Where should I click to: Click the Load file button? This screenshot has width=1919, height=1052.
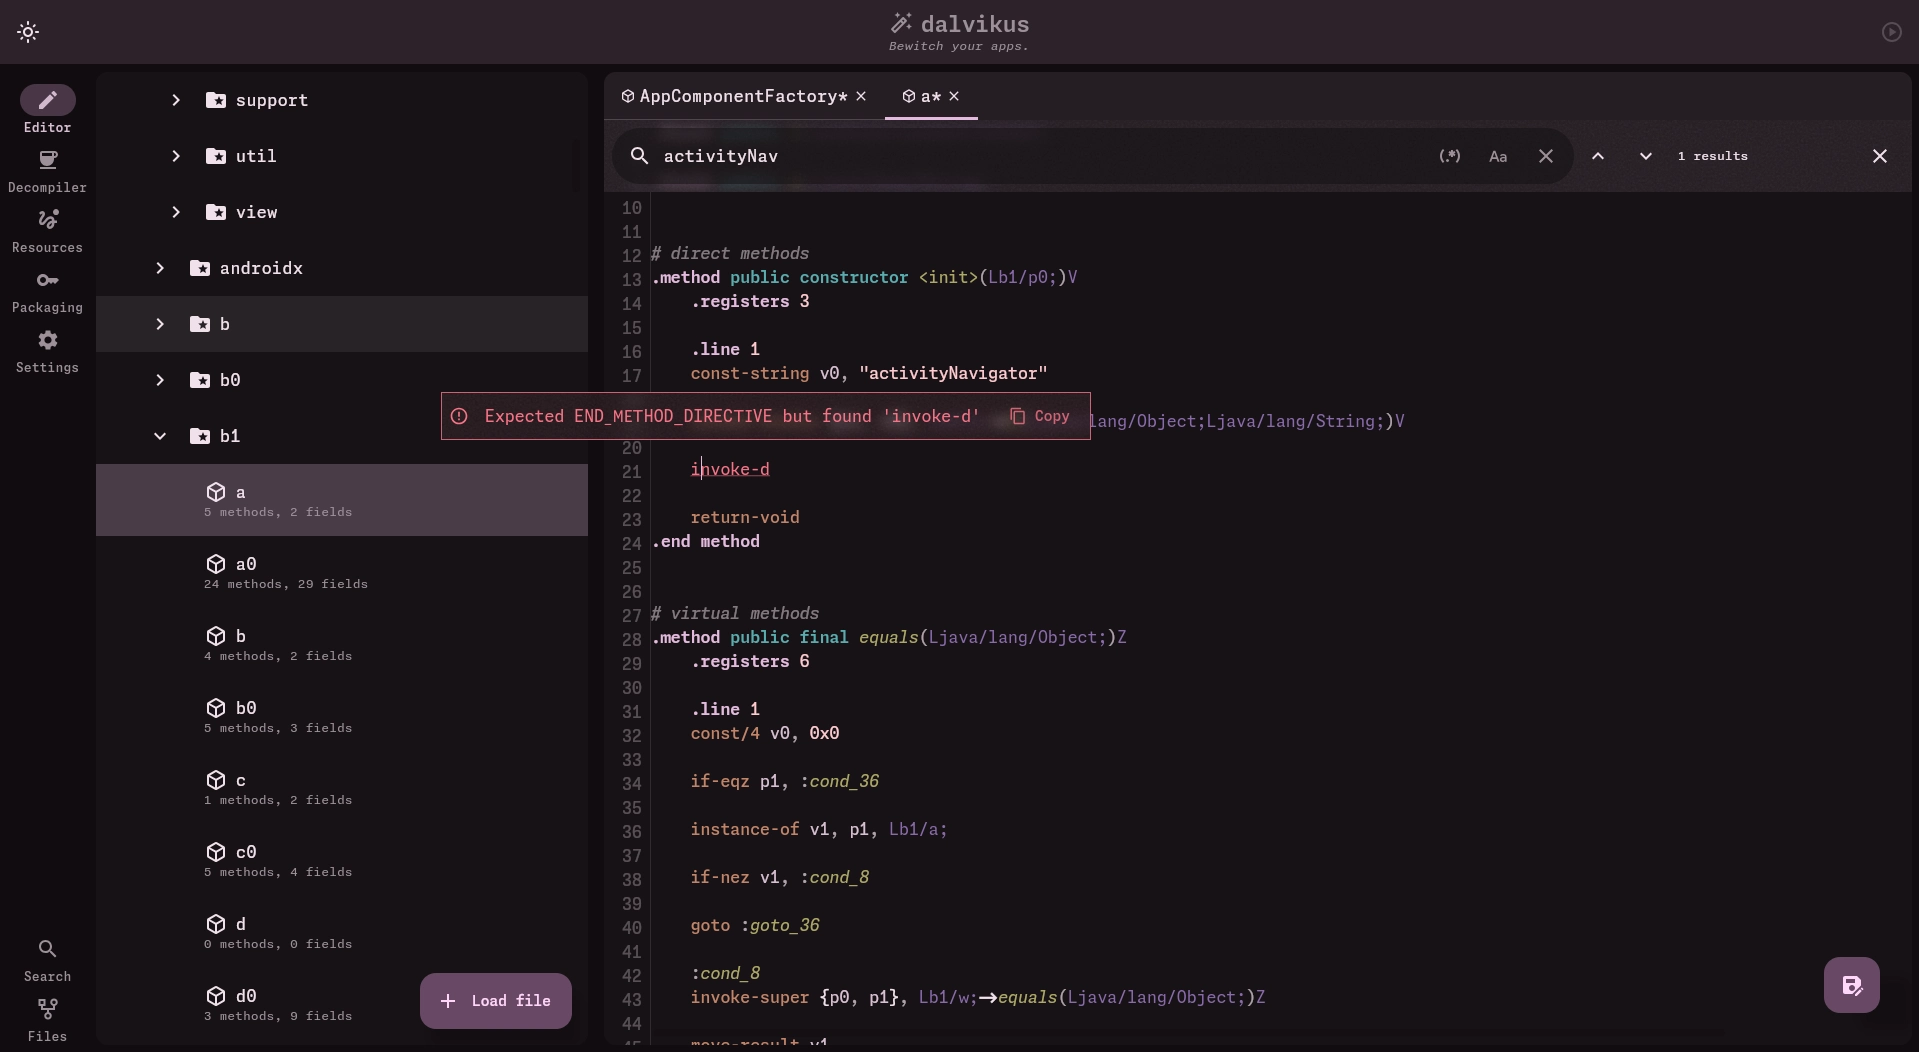point(496,1001)
